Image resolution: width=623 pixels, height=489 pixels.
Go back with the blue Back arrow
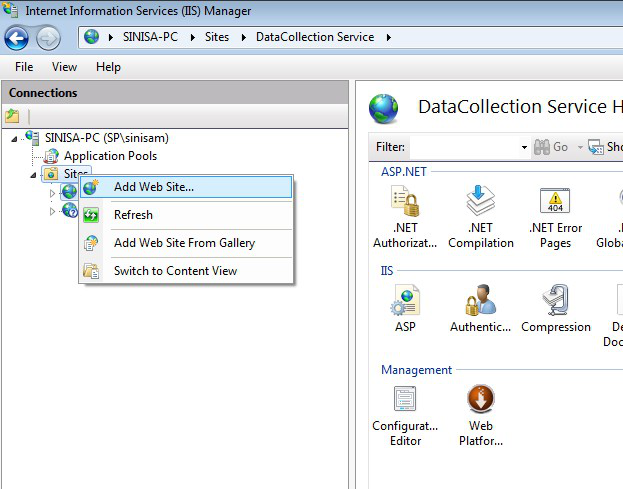click(x=16, y=38)
